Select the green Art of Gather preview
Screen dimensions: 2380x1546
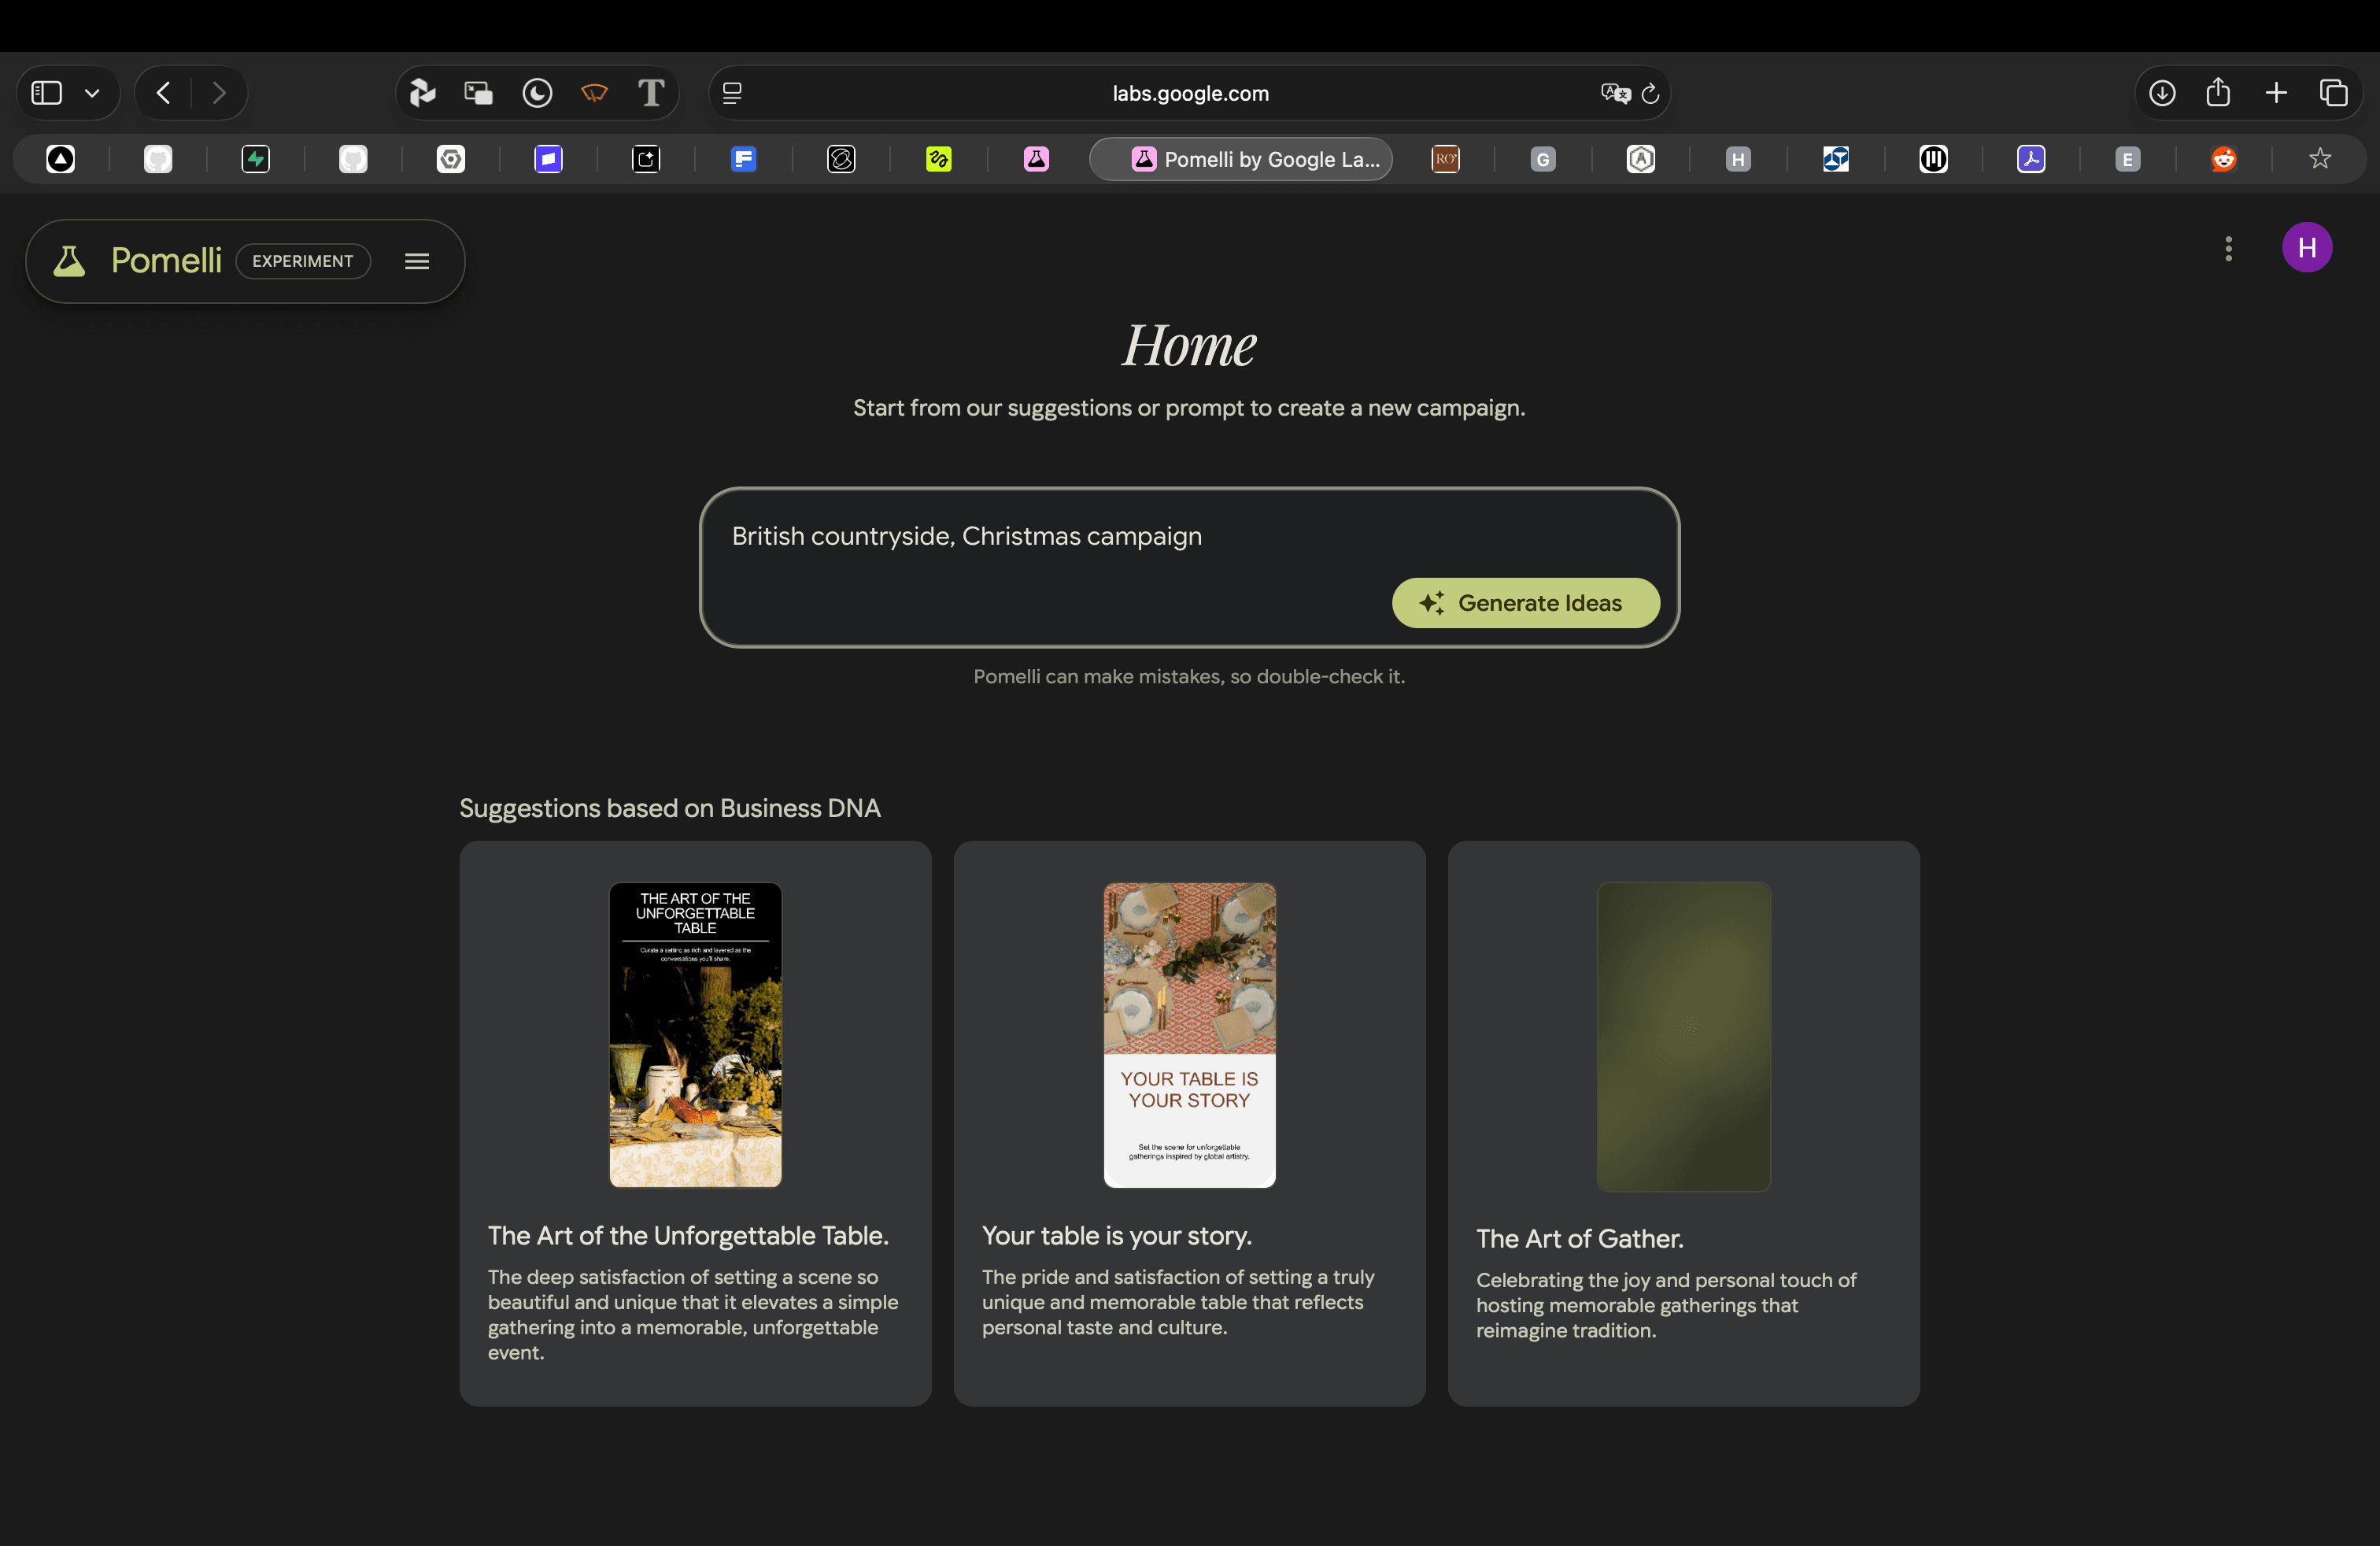pos(1683,1036)
